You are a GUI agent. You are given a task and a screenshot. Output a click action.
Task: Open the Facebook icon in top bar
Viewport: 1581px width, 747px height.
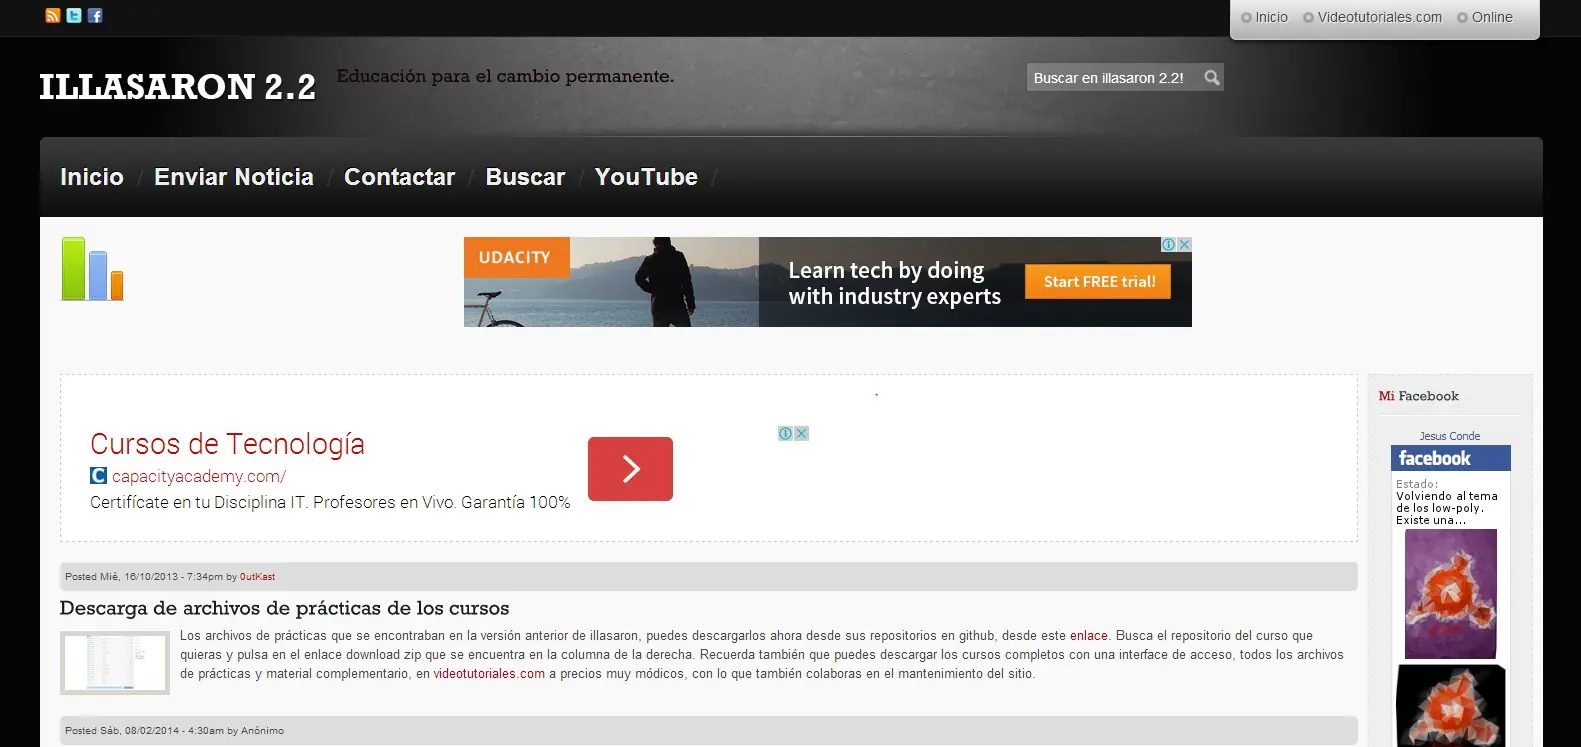coord(95,16)
